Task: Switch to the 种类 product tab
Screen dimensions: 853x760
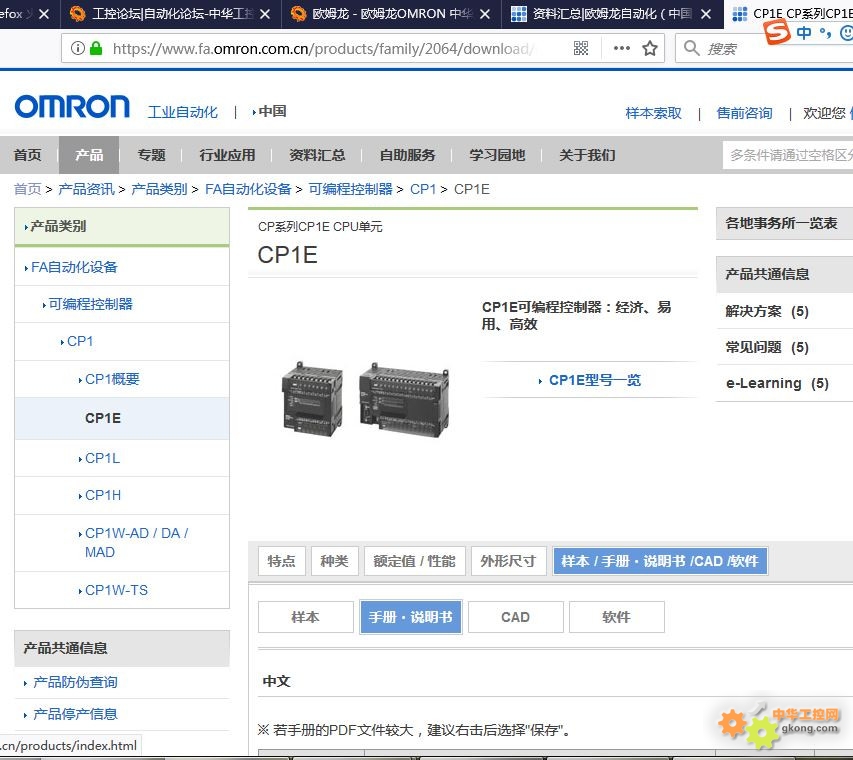Action: (335, 561)
